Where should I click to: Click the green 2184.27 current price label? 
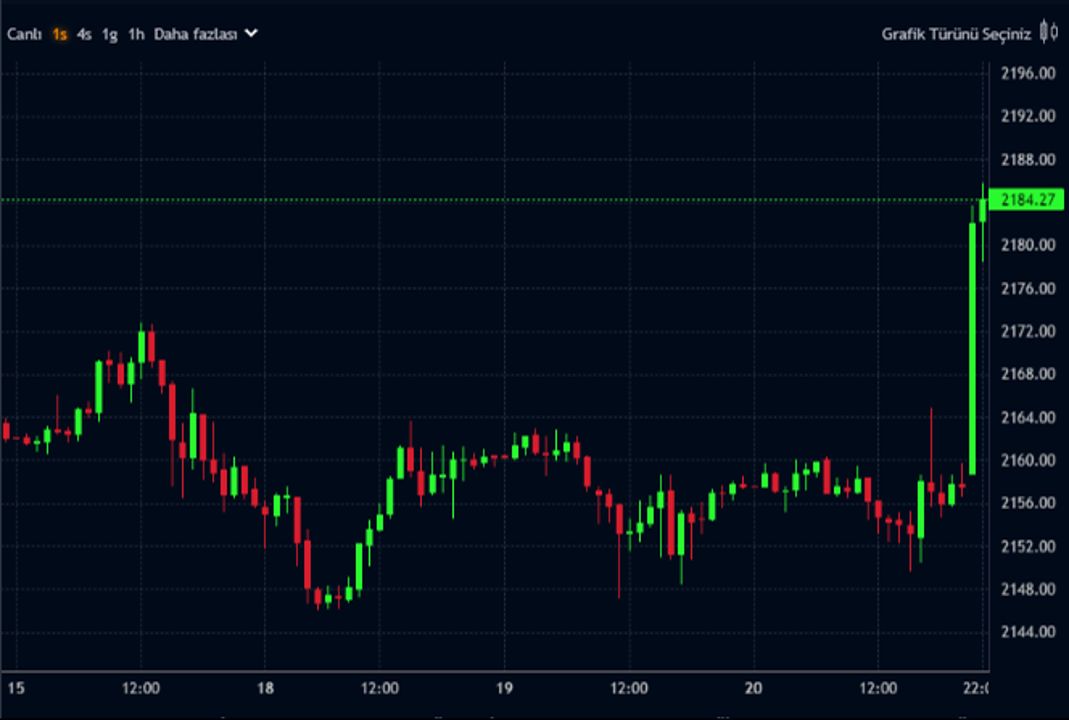(1028, 200)
